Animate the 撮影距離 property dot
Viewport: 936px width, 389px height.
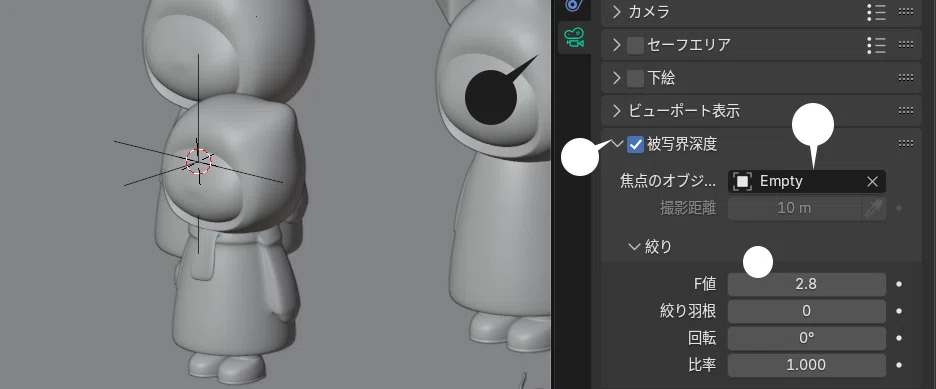[899, 208]
